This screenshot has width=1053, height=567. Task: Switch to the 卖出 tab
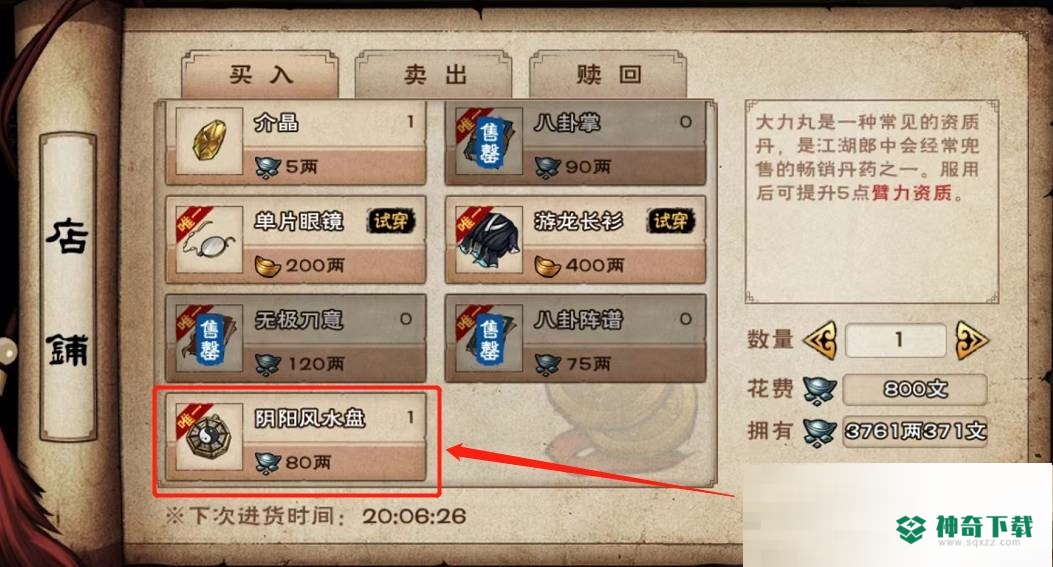point(434,74)
